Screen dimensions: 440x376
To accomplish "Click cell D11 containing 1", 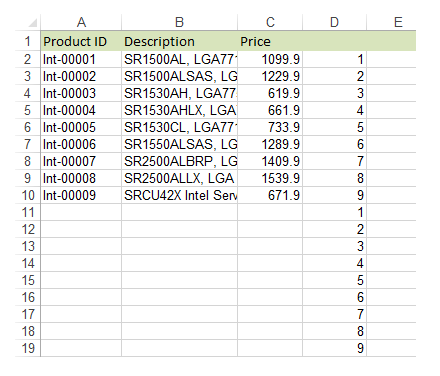I will coord(334,212).
